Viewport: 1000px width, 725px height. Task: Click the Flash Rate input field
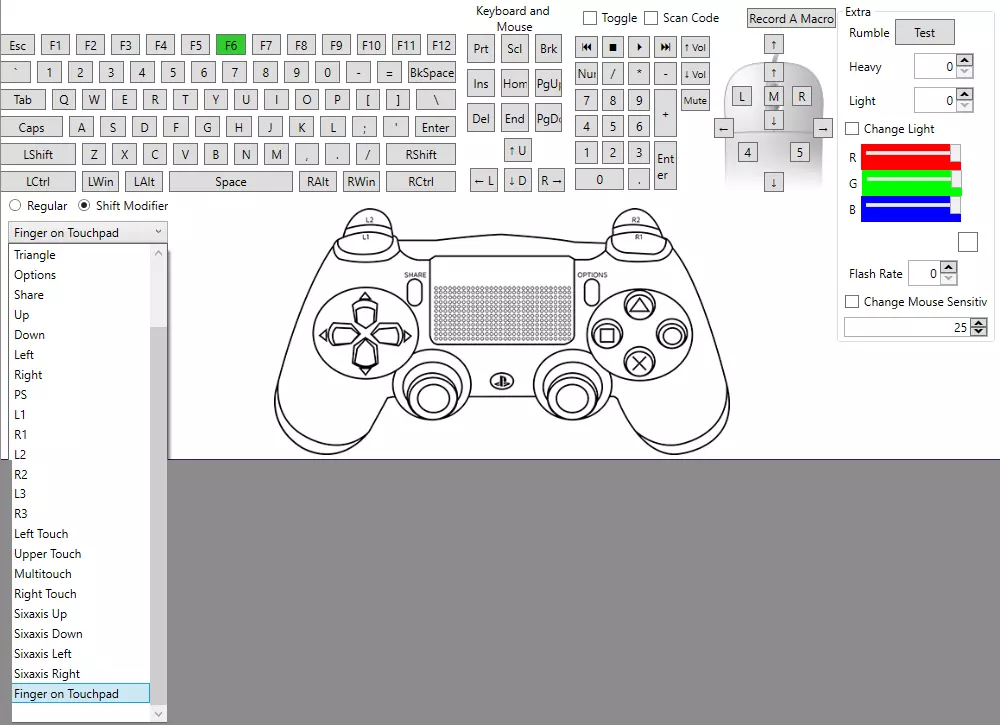(924, 274)
